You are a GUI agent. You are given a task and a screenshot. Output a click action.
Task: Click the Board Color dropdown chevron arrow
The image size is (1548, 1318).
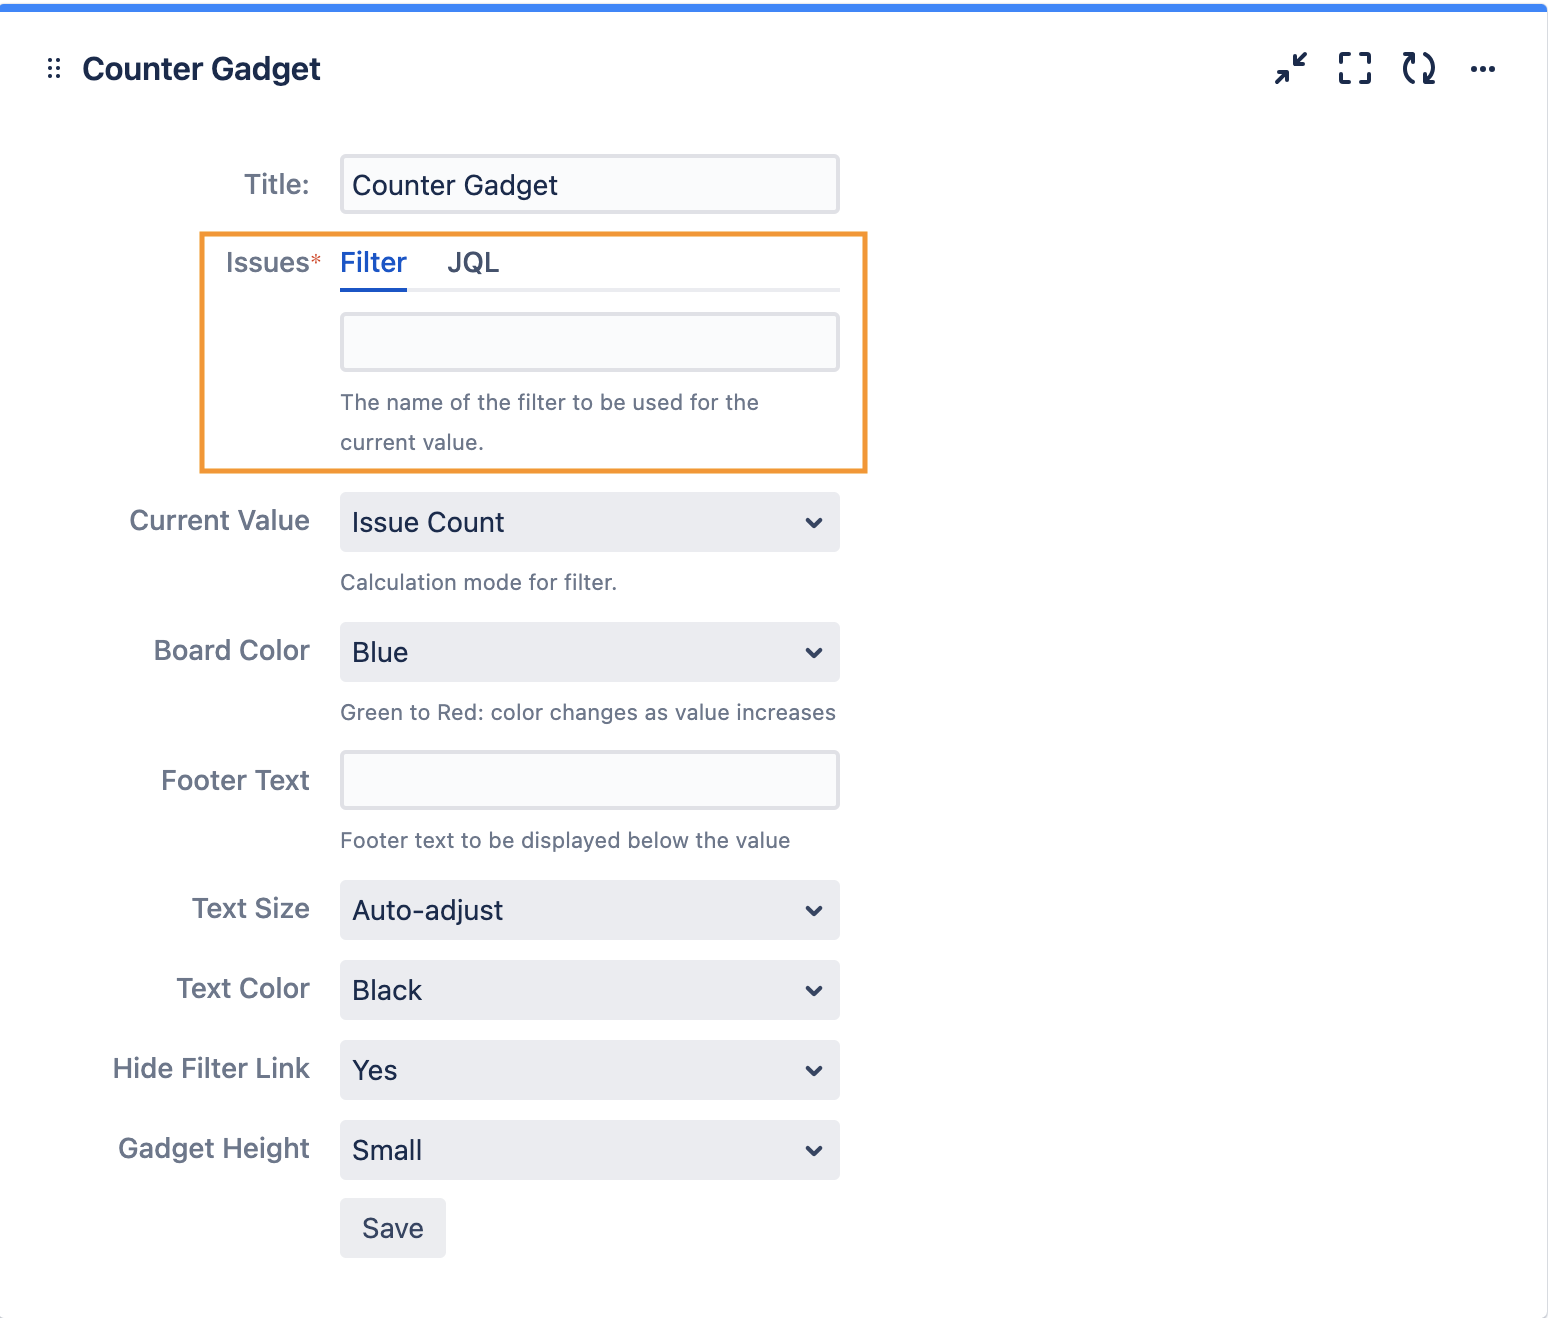[814, 653]
